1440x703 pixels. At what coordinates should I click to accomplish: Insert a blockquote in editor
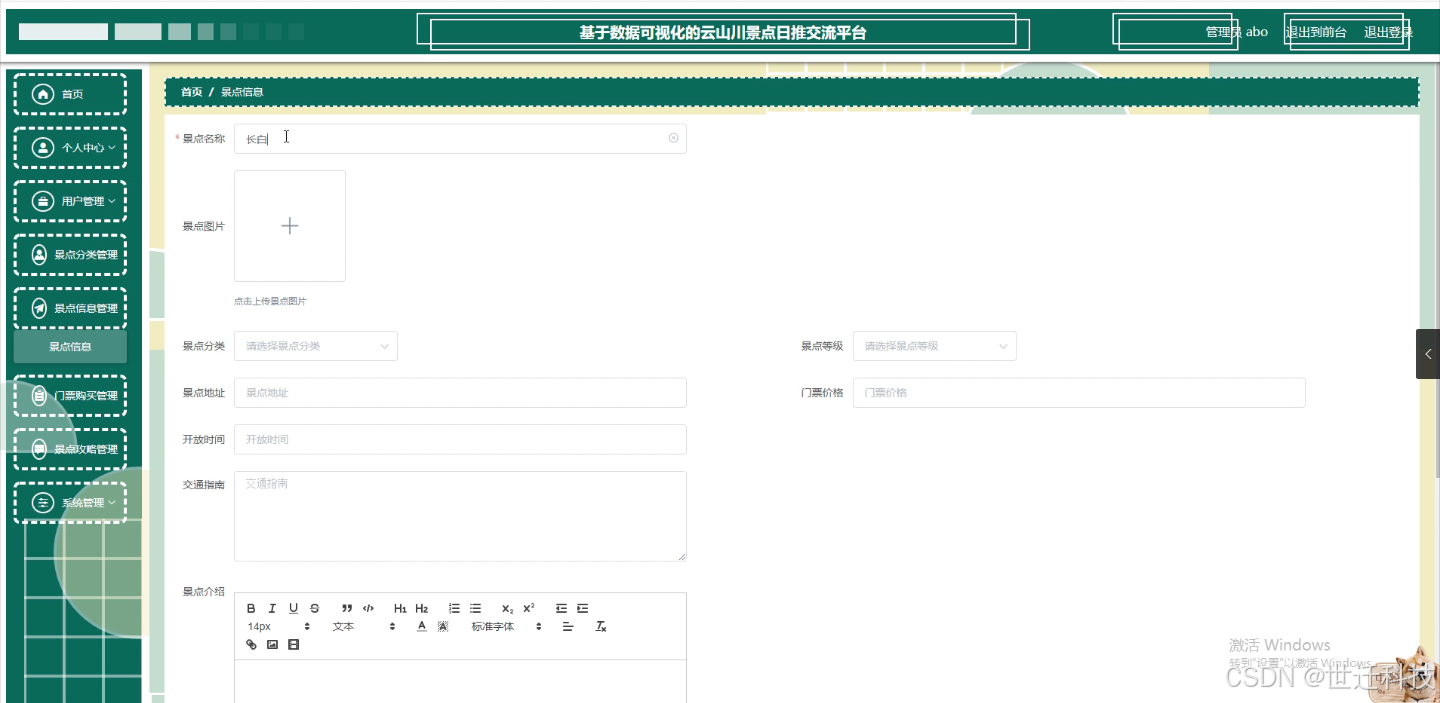point(347,608)
